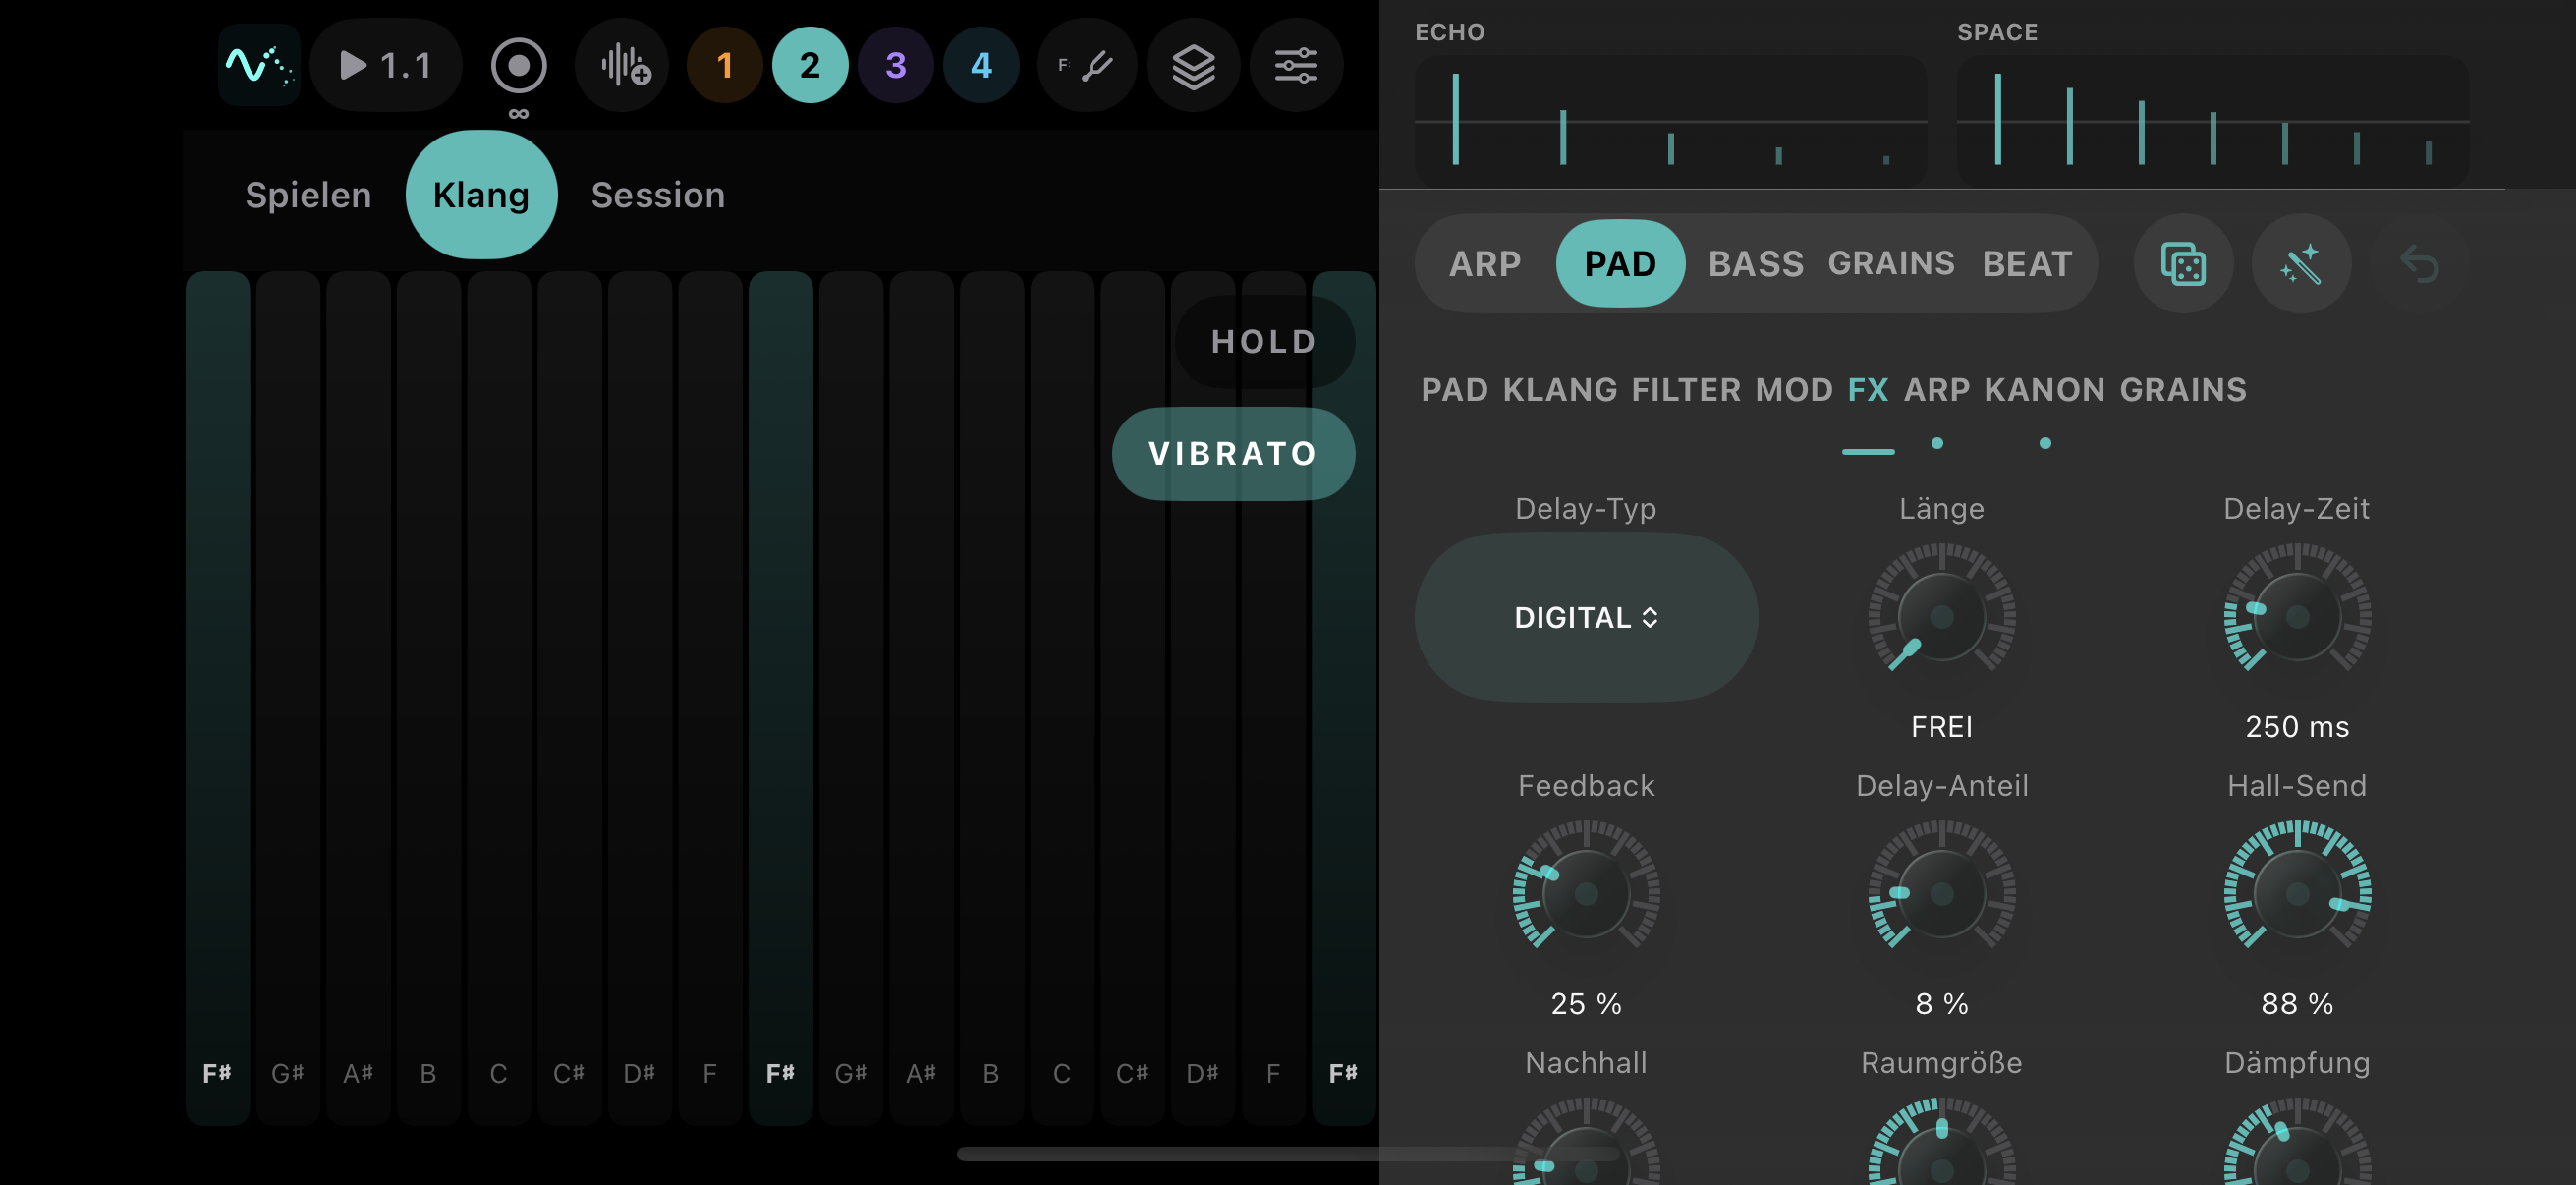Switch to the Session tab
Viewport: 2576px width, 1185px height.
(x=658, y=195)
